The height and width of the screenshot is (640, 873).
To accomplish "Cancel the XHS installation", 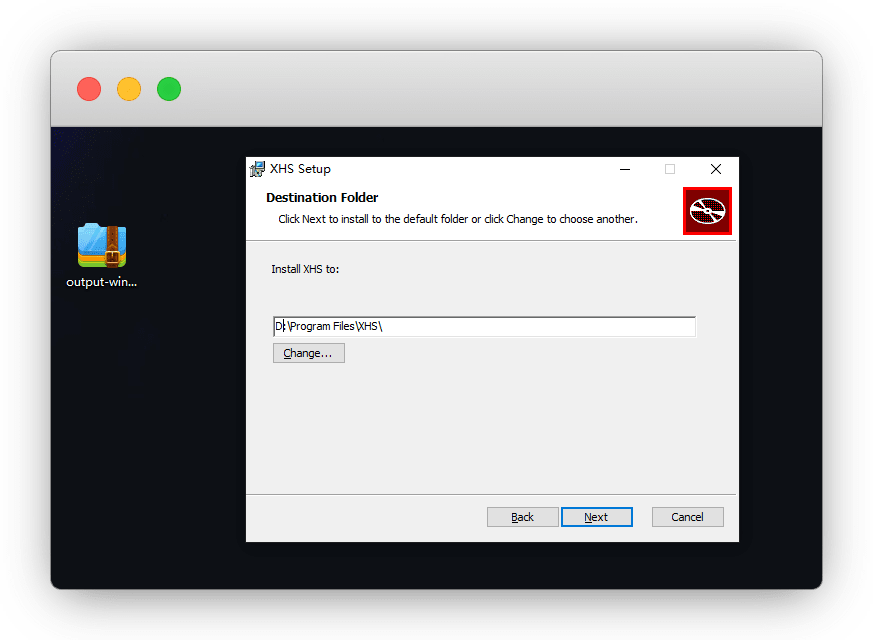I will pyautogui.click(x=687, y=517).
